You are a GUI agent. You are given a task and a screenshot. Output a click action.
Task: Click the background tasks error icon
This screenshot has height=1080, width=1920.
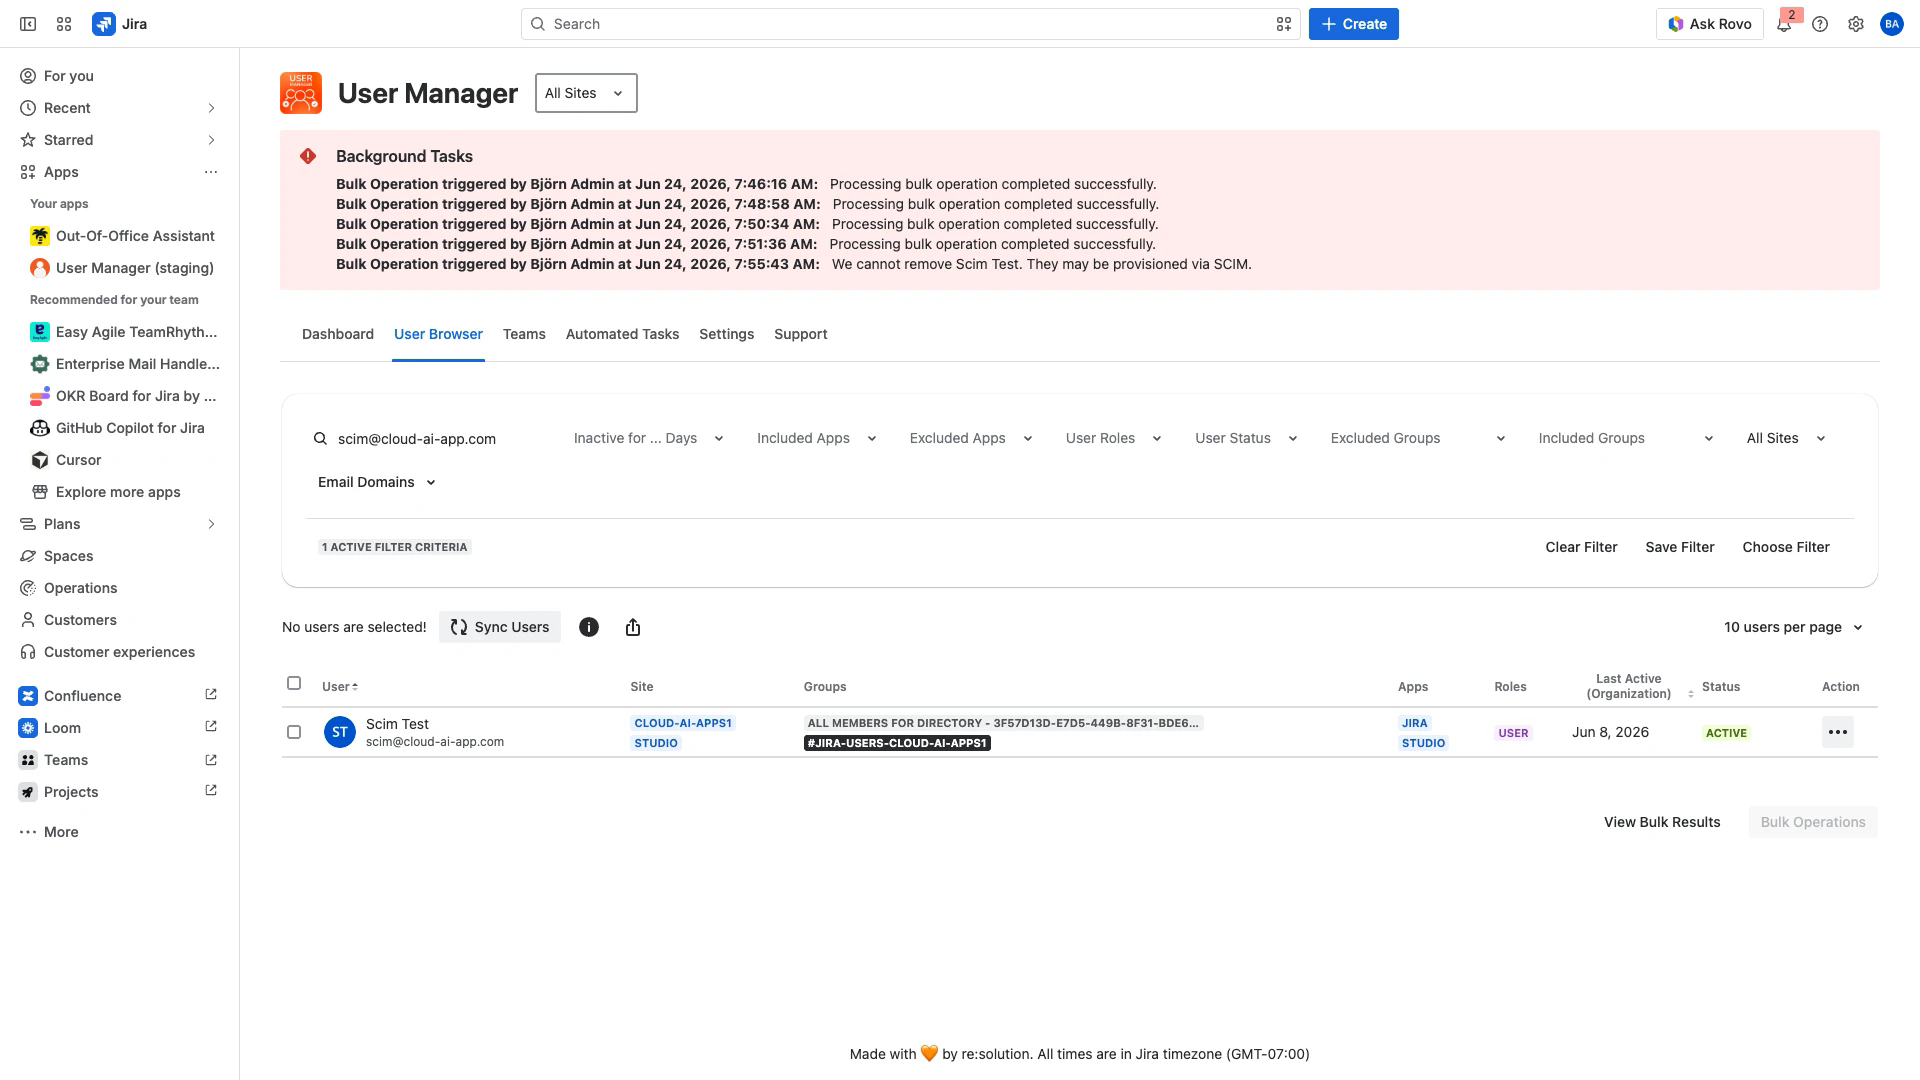click(308, 156)
